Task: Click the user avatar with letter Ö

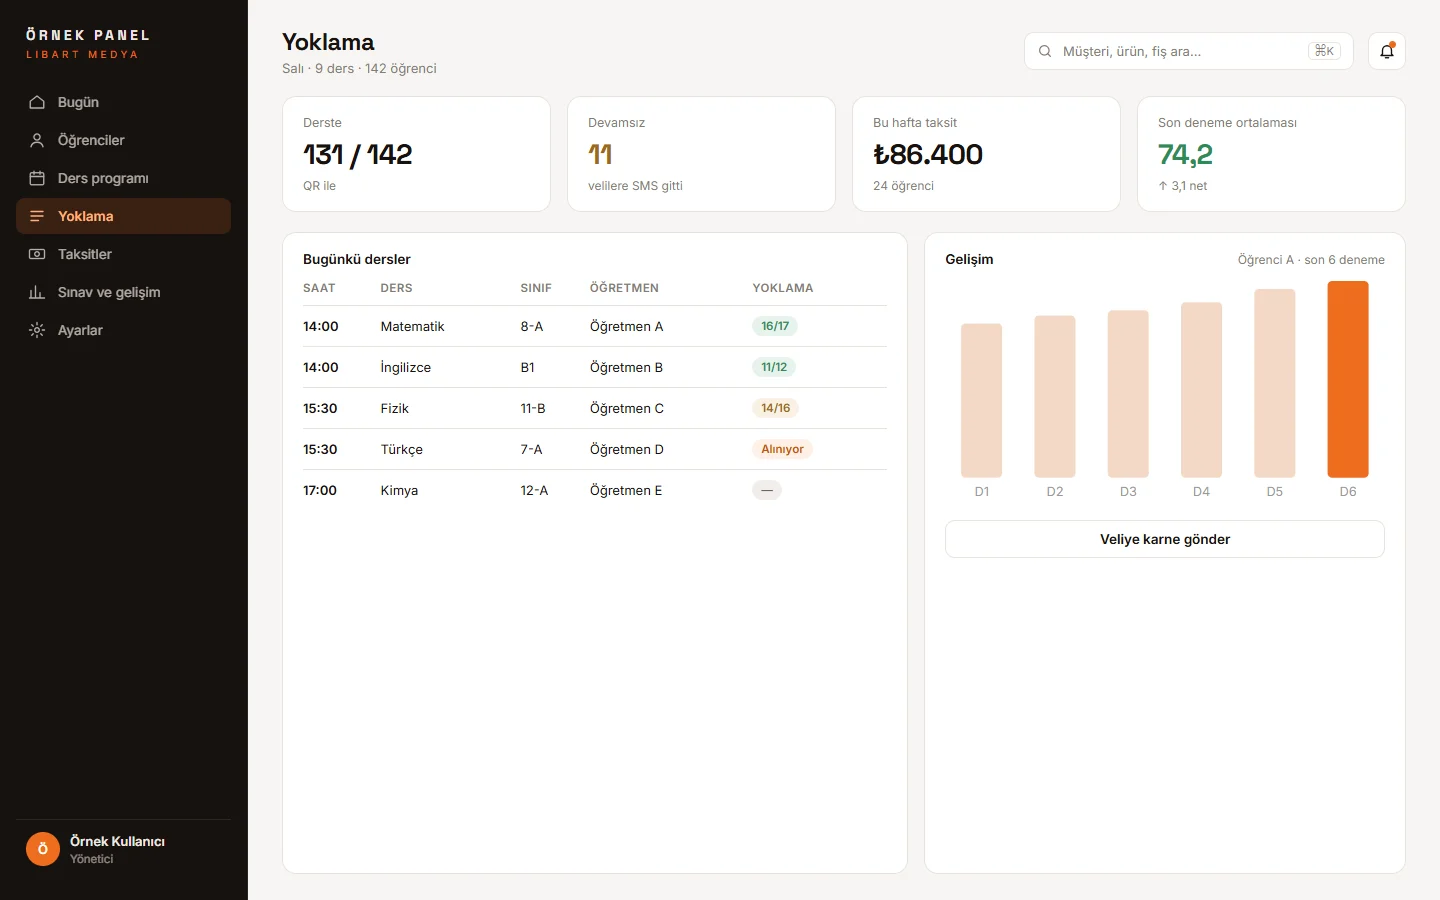Action: (43, 849)
